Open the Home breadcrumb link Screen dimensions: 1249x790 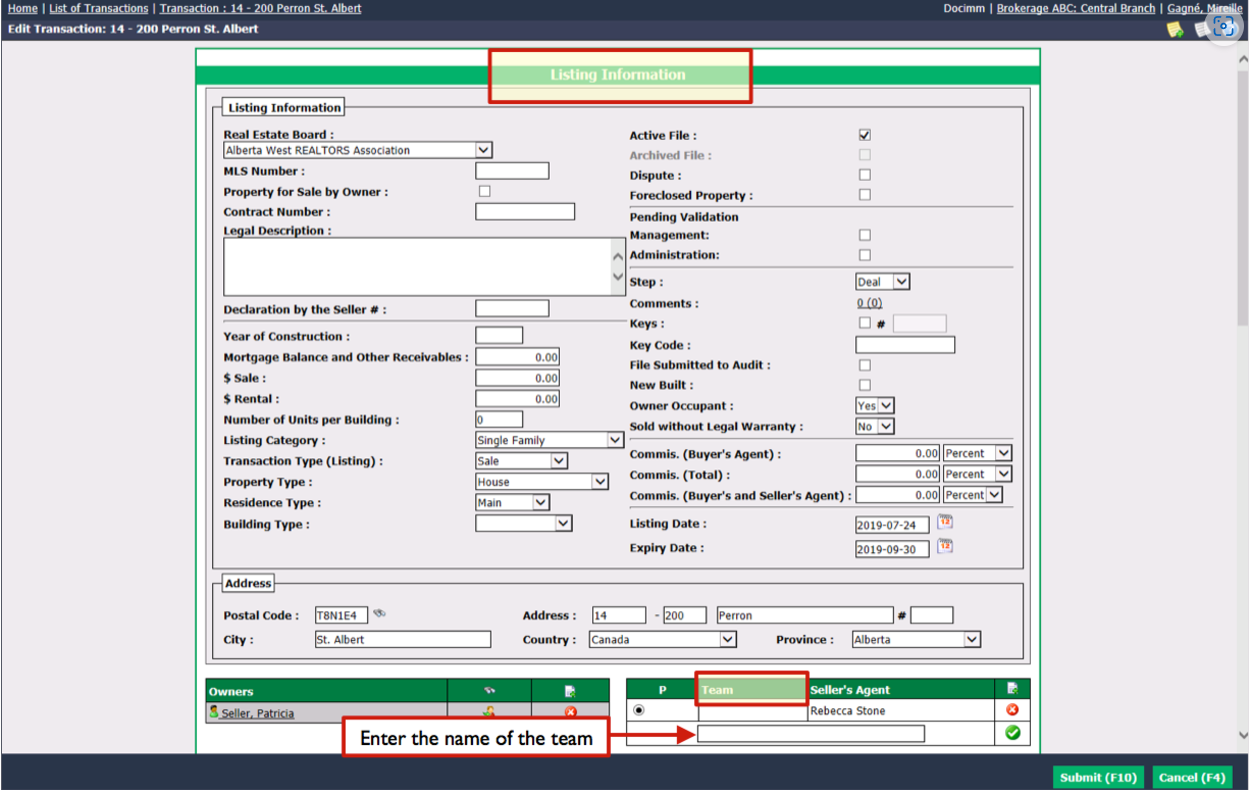pos(22,8)
